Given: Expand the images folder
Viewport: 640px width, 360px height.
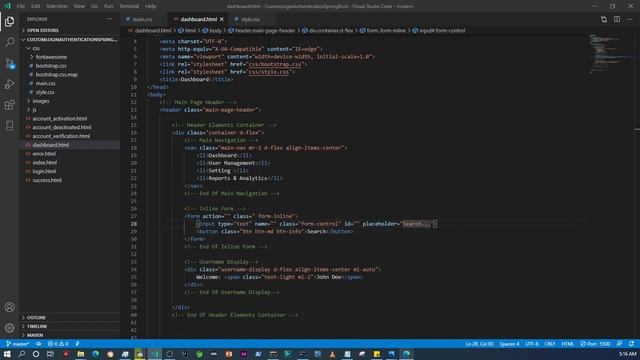Looking at the screenshot, I should 41,101.
